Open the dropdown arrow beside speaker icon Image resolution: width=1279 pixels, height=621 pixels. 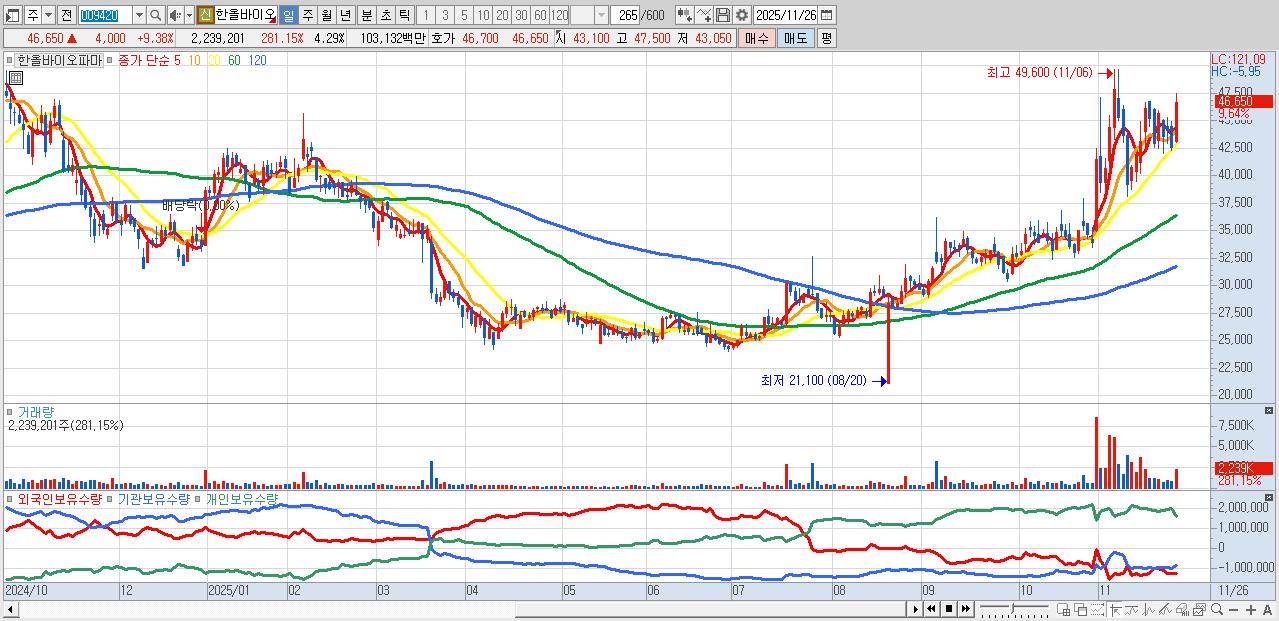(189, 15)
